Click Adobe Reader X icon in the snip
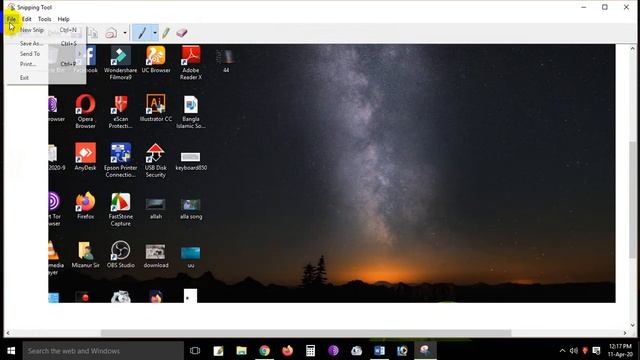640x360 pixels. pos(191,63)
